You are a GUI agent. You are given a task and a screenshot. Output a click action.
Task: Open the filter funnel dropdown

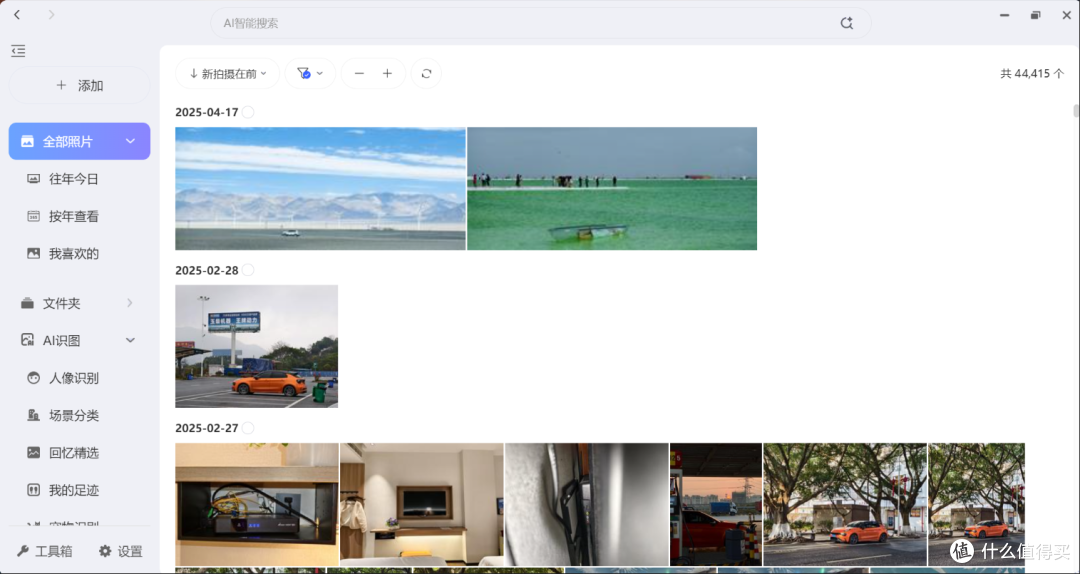pos(310,74)
